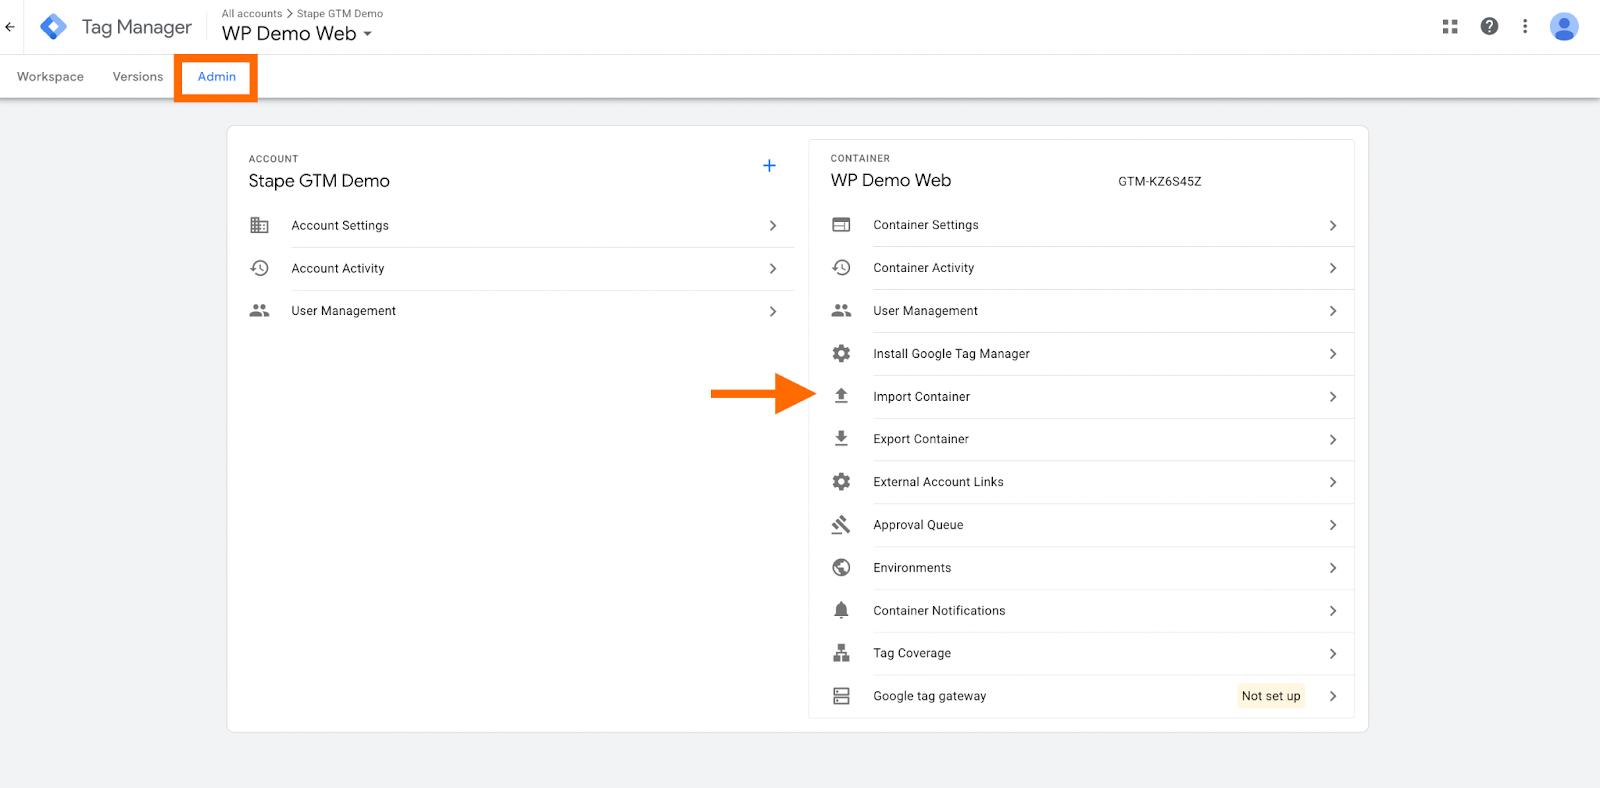Image resolution: width=1600 pixels, height=788 pixels.
Task: Click the External Account Links gear icon
Action: point(841,482)
